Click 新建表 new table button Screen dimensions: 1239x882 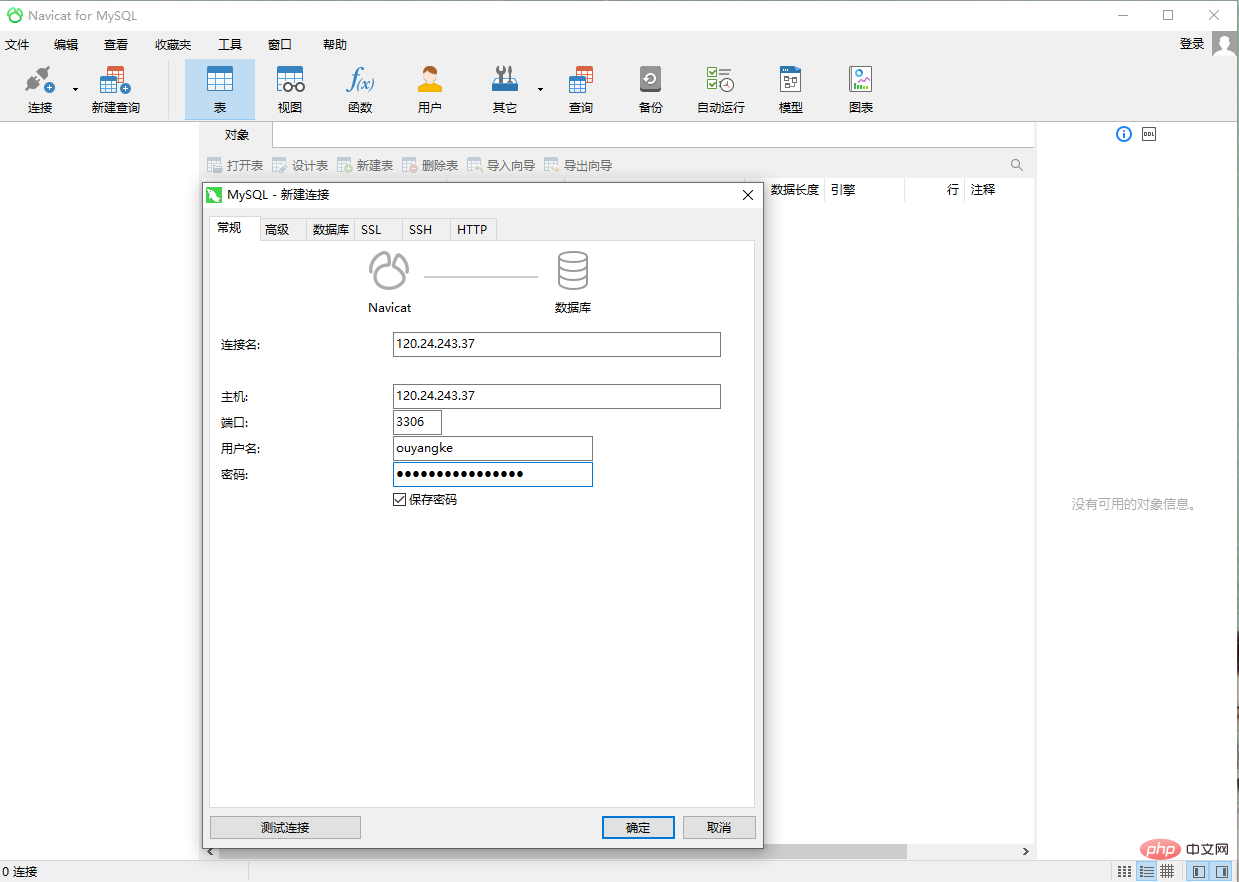coord(365,165)
